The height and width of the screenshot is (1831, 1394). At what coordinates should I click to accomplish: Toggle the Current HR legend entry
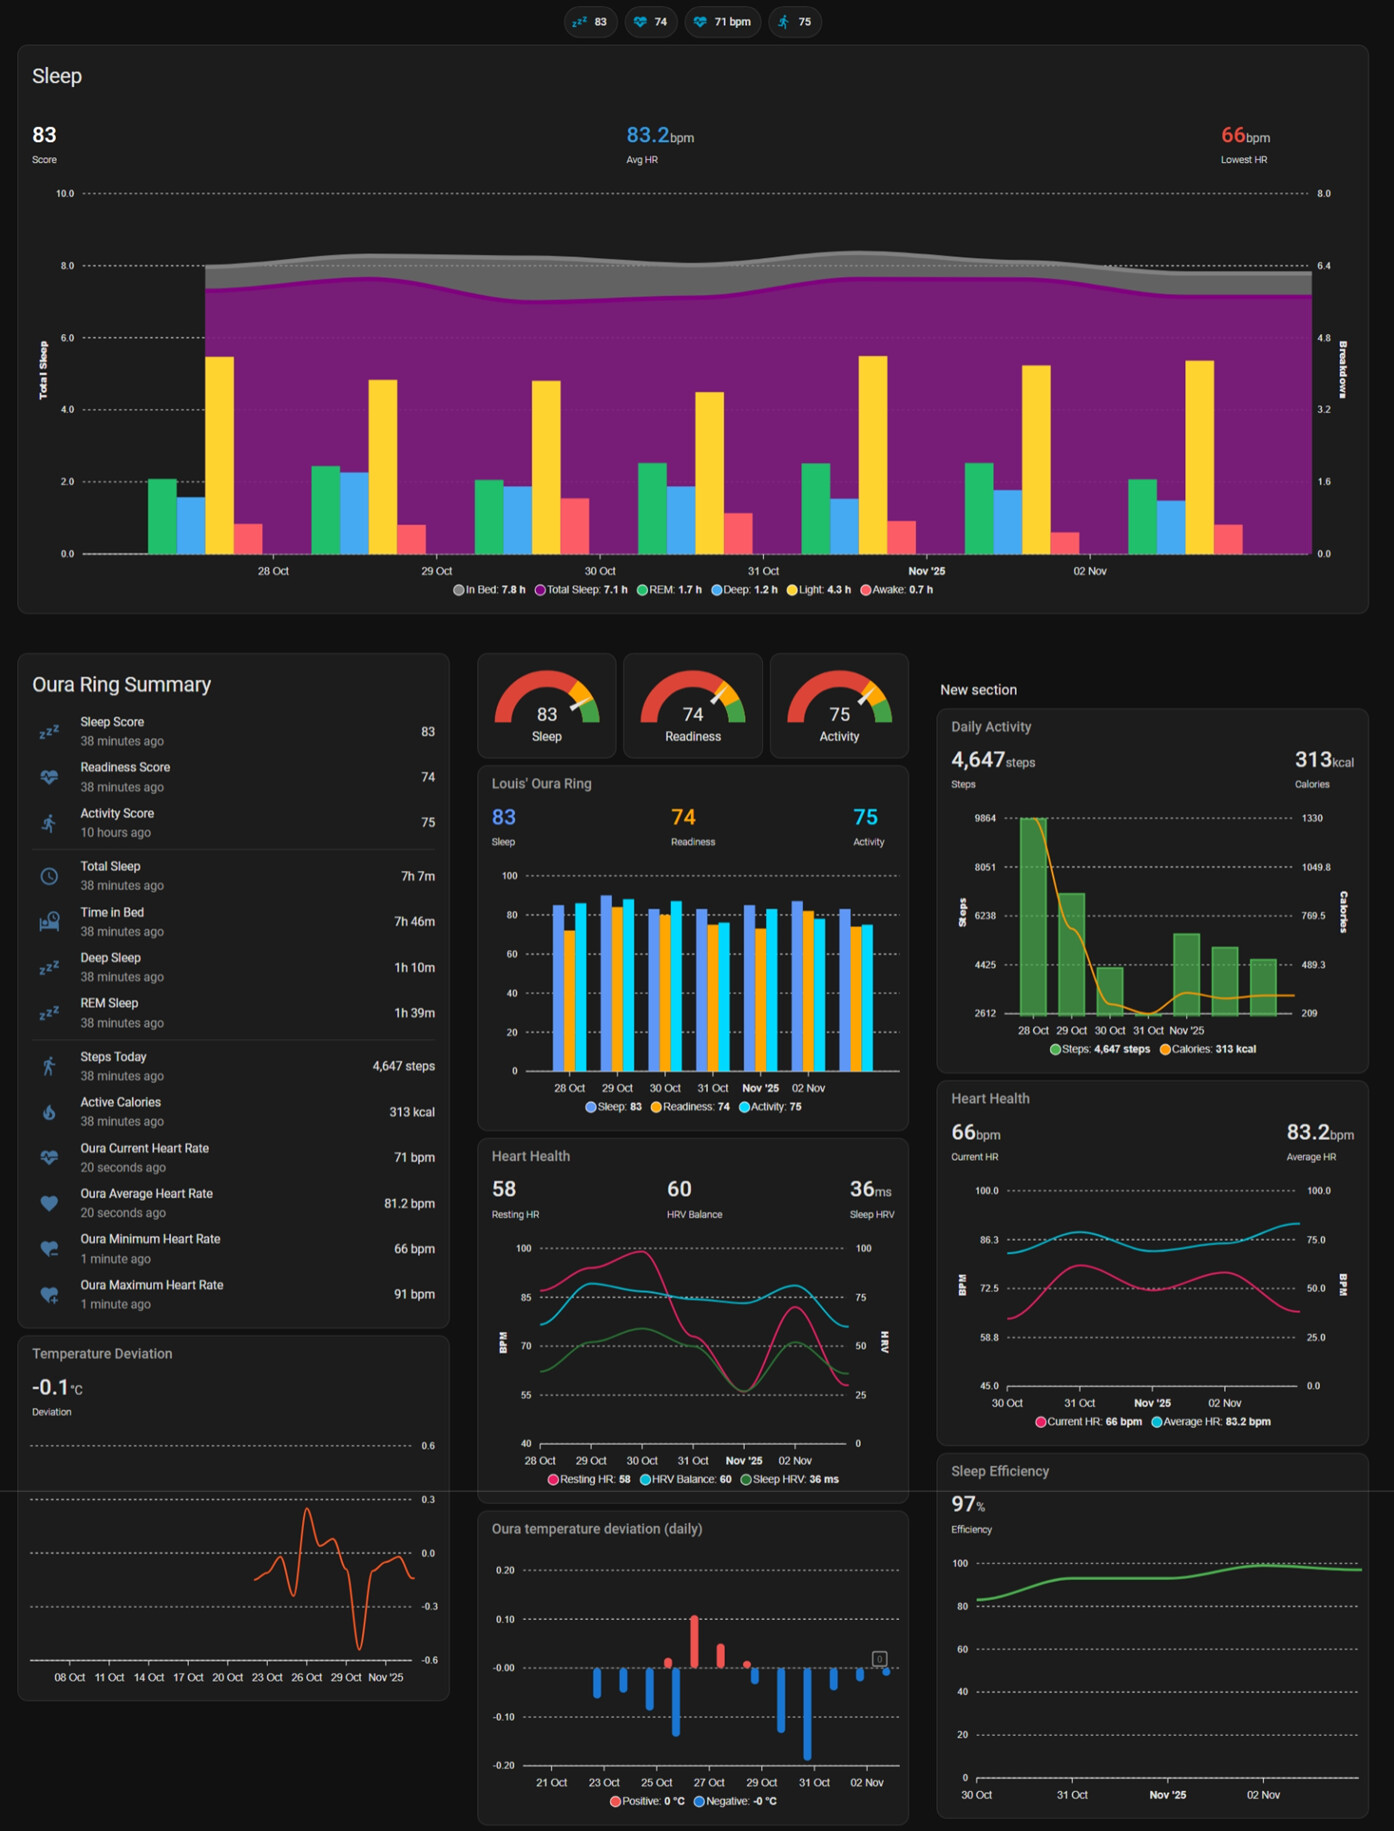pos(1088,1421)
